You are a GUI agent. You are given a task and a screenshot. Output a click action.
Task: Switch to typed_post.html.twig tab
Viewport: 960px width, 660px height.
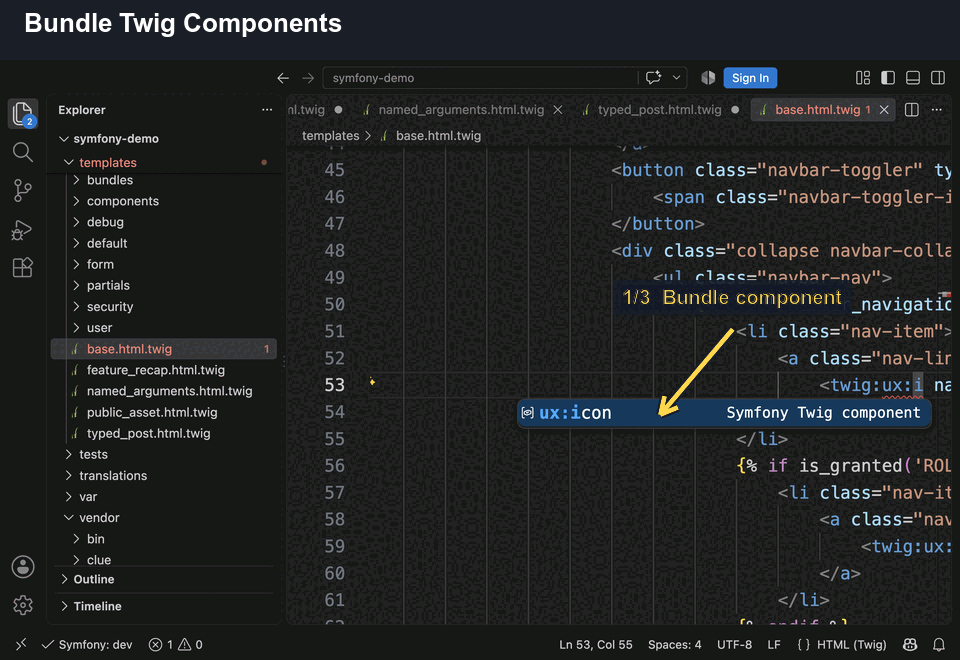659,110
